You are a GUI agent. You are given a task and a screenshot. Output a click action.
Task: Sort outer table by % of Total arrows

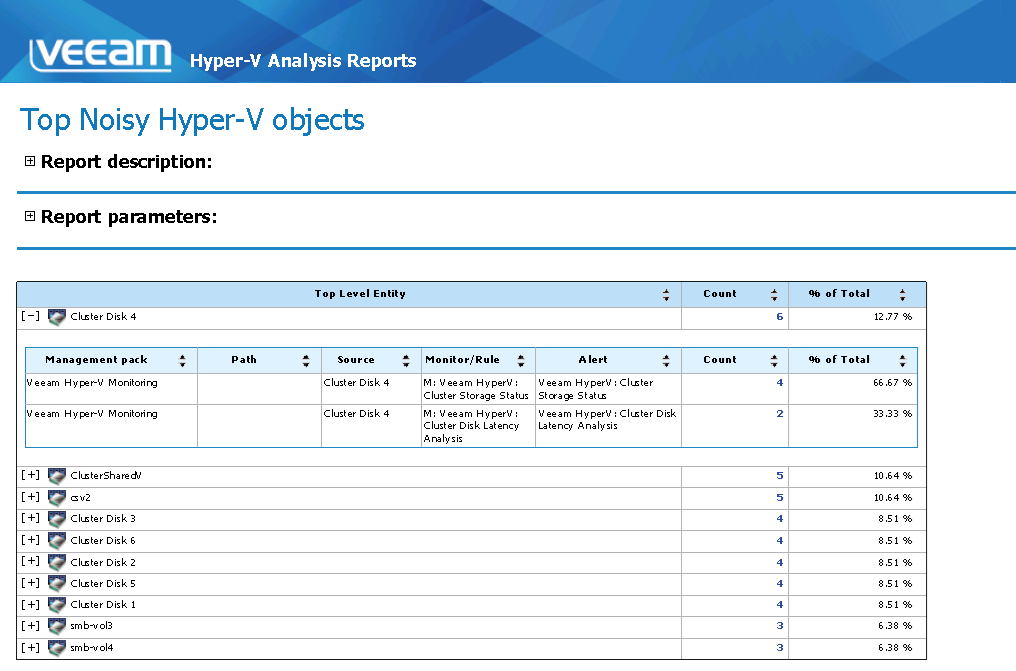coord(903,295)
